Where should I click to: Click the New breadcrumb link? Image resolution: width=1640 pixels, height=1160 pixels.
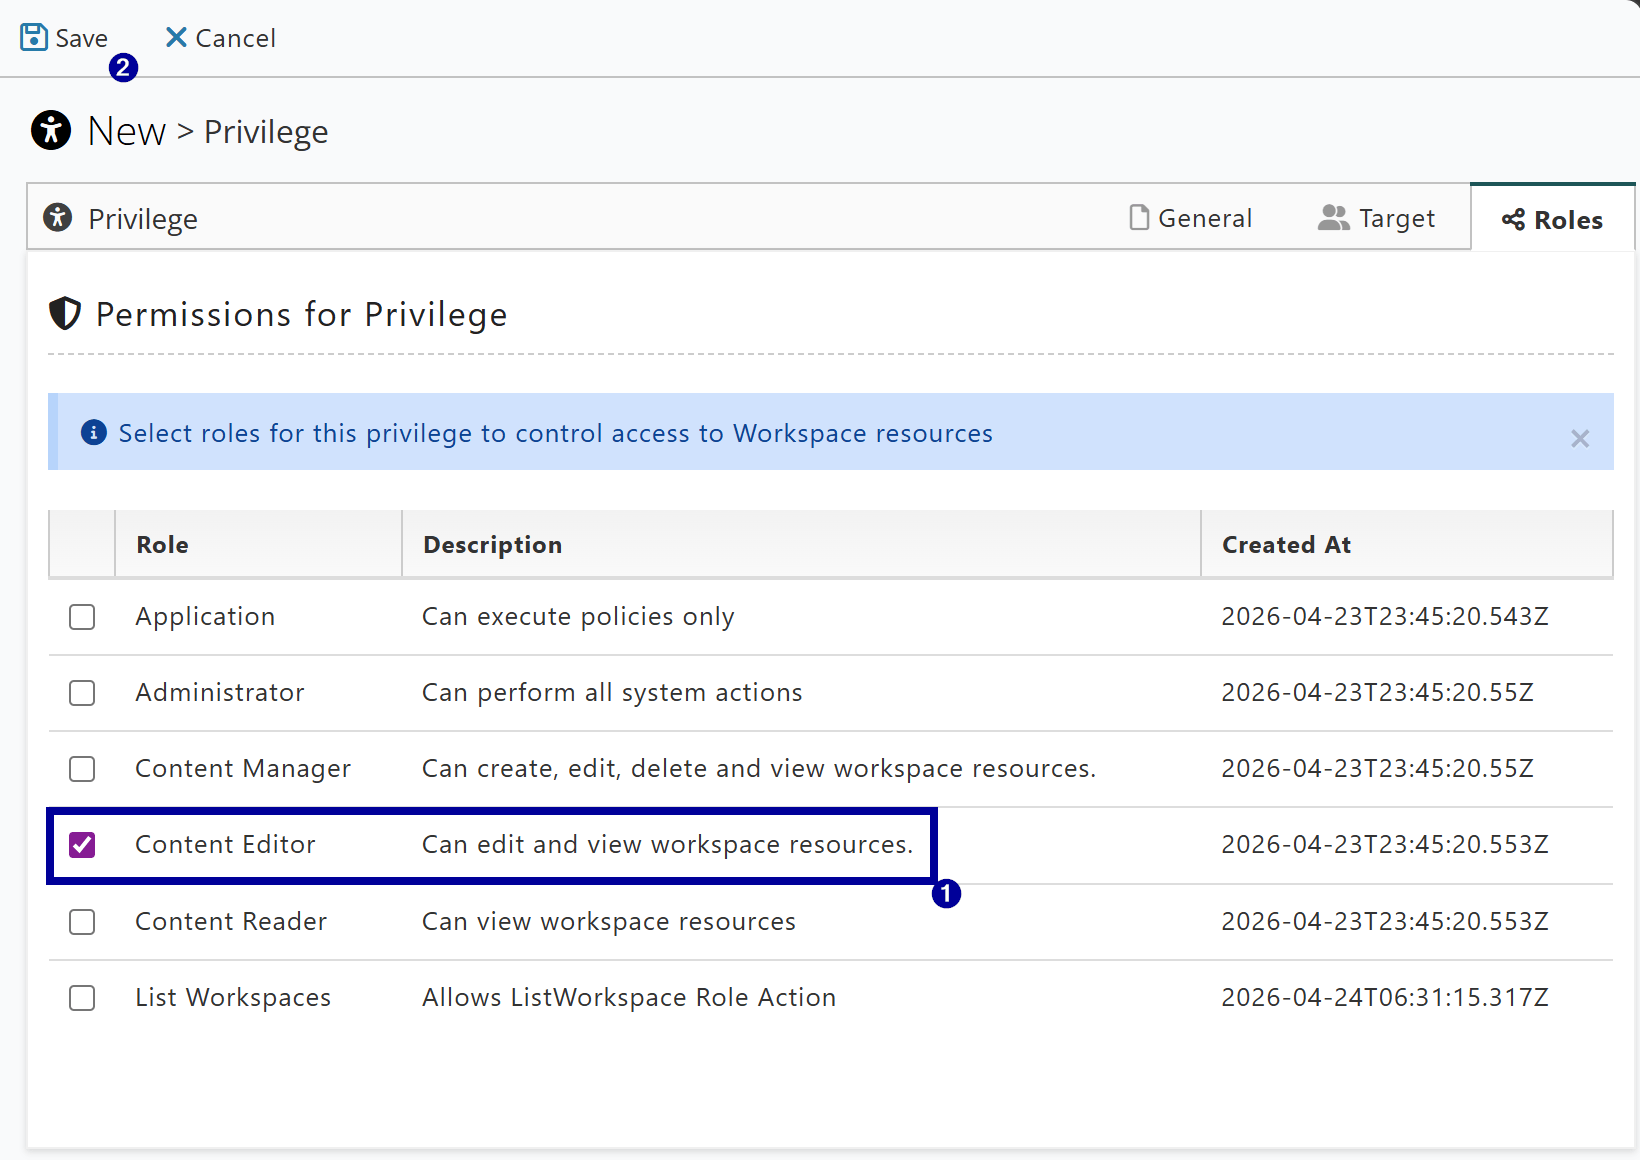click(x=127, y=131)
